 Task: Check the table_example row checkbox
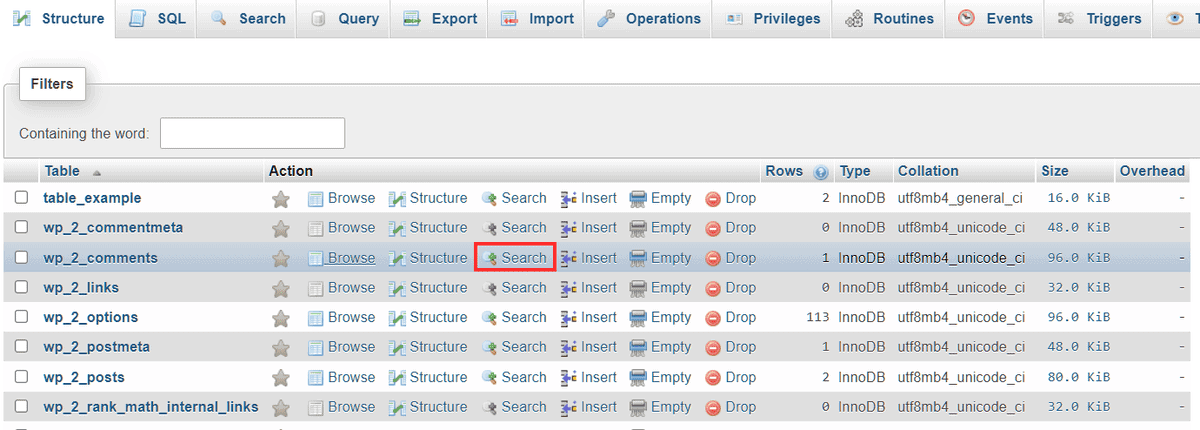click(x=21, y=198)
